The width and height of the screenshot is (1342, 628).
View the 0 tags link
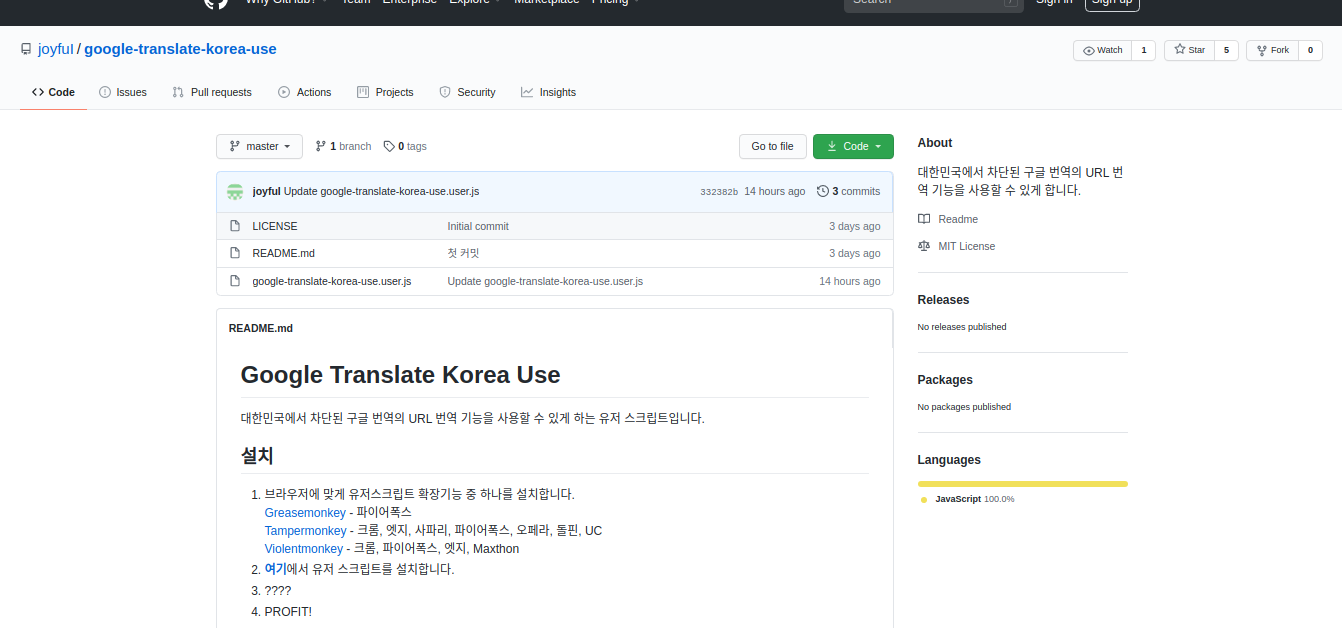[405, 146]
